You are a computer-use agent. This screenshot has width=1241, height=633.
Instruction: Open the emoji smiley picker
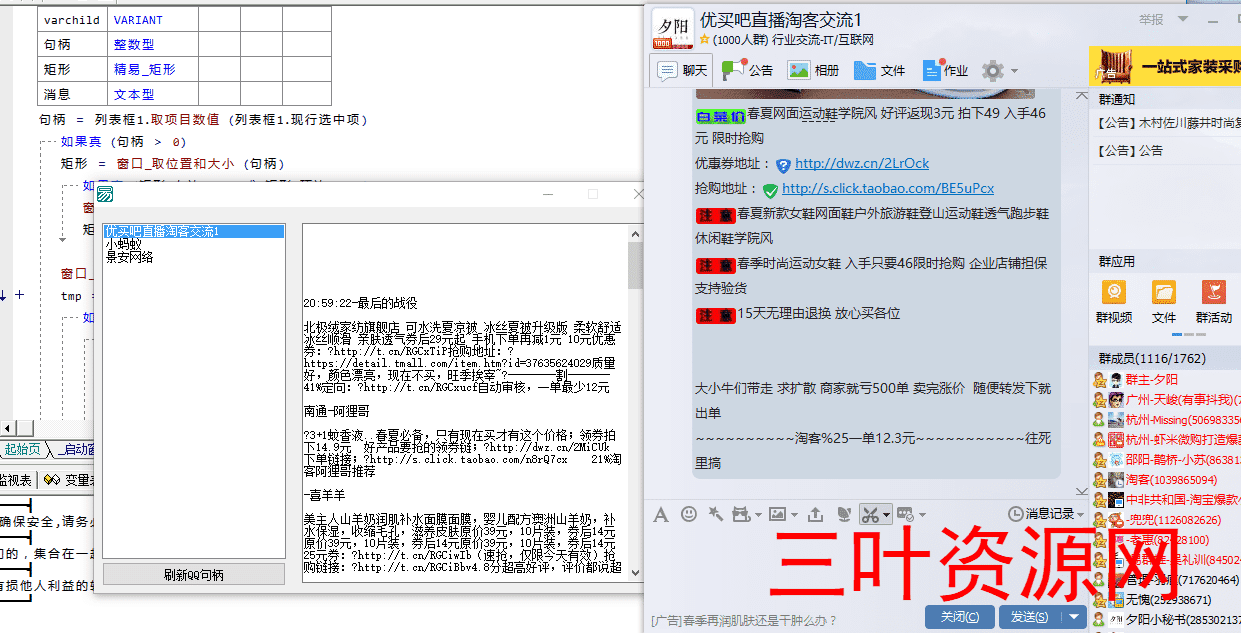[x=688, y=514]
